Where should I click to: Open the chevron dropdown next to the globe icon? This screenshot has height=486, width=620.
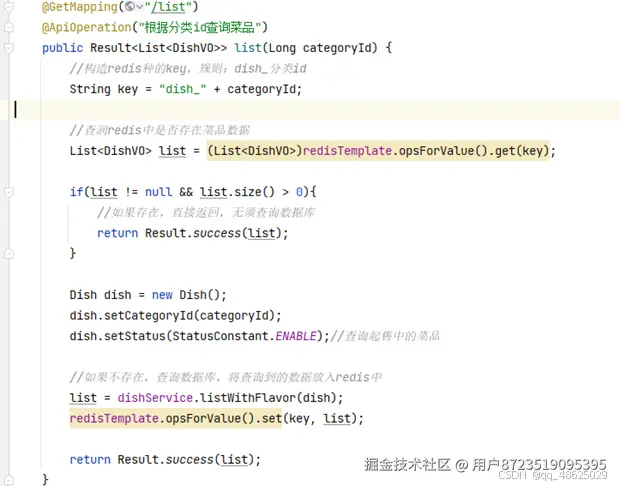coord(139,7)
